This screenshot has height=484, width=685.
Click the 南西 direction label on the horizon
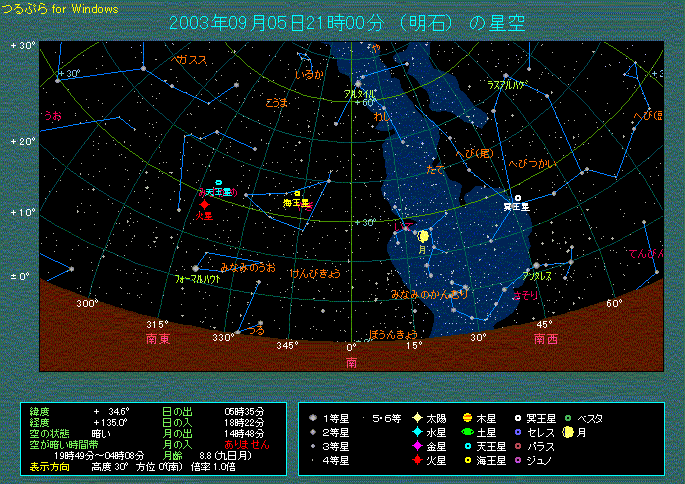click(x=545, y=339)
